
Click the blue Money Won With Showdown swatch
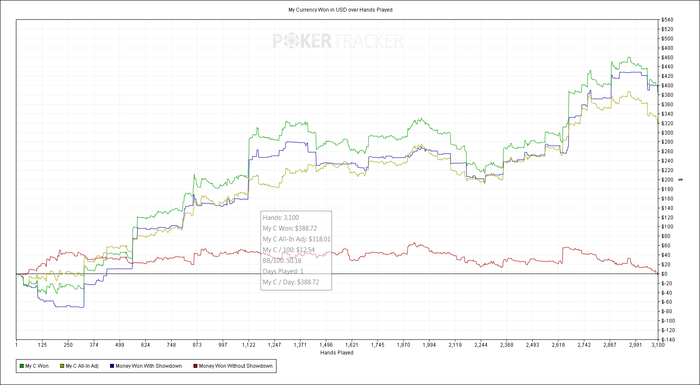pyautogui.click(x=111, y=366)
